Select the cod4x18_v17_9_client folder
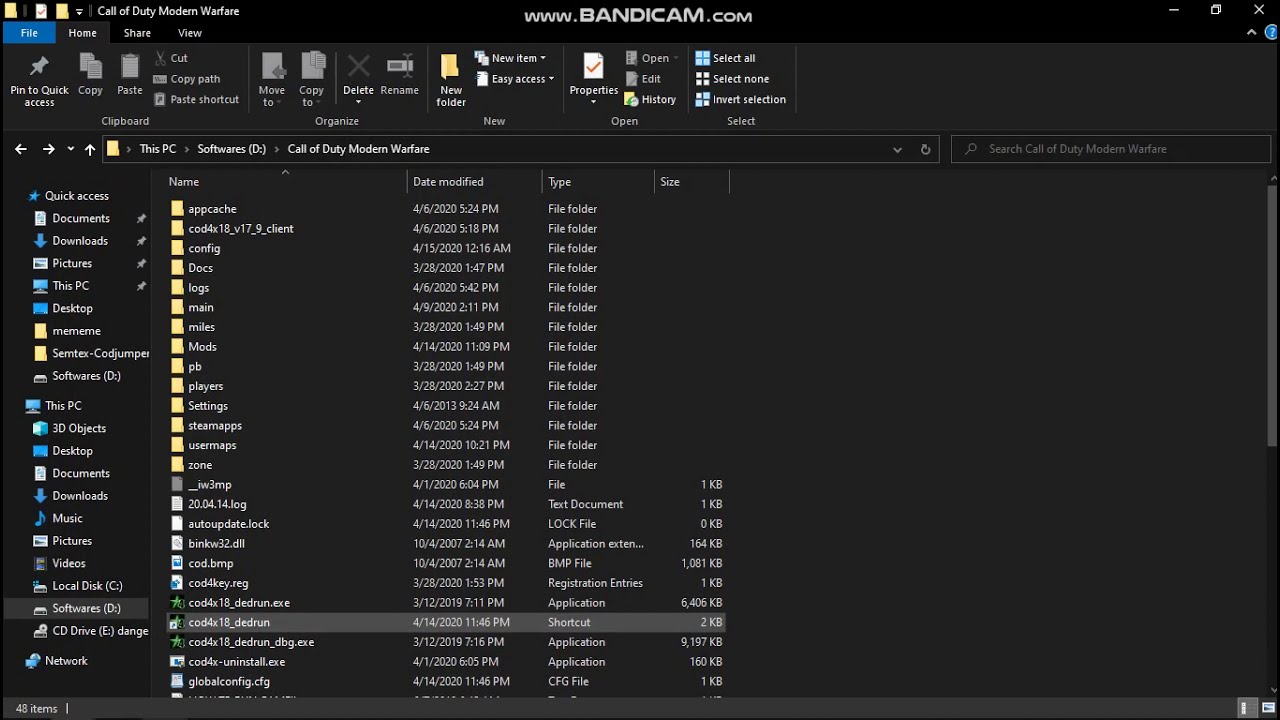This screenshot has height=720, width=1280. 241,229
